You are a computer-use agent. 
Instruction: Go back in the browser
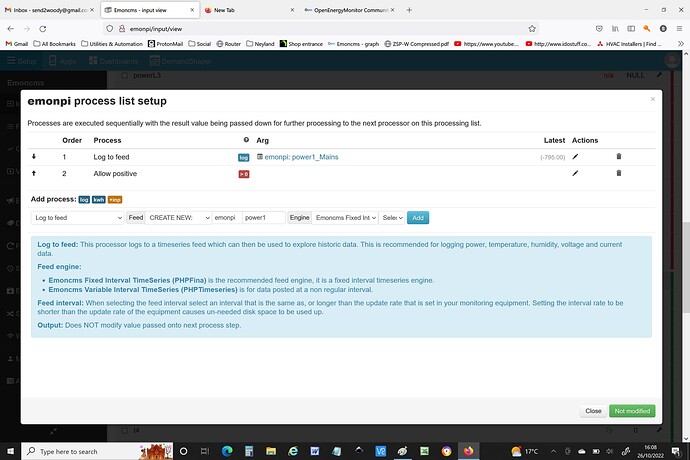(x=11, y=29)
